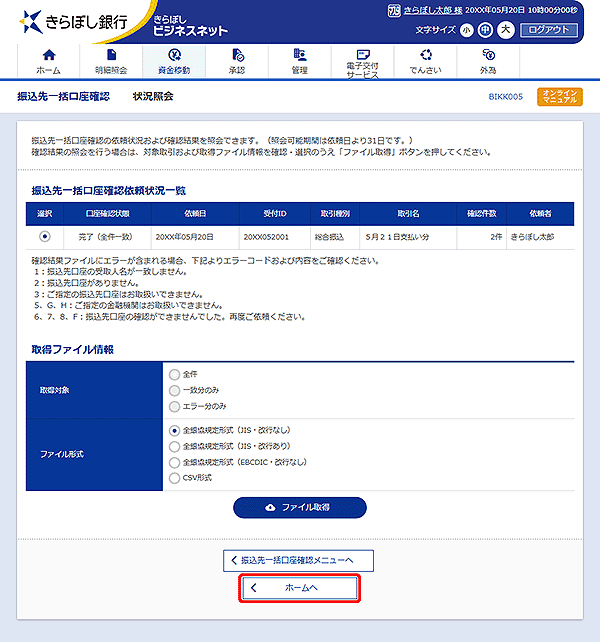Image resolution: width=600 pixels, height=642 pixels.
Task: Choose 全銀協規定形式 (JIS・改行なし)
Action: click(x=174, y=431)
